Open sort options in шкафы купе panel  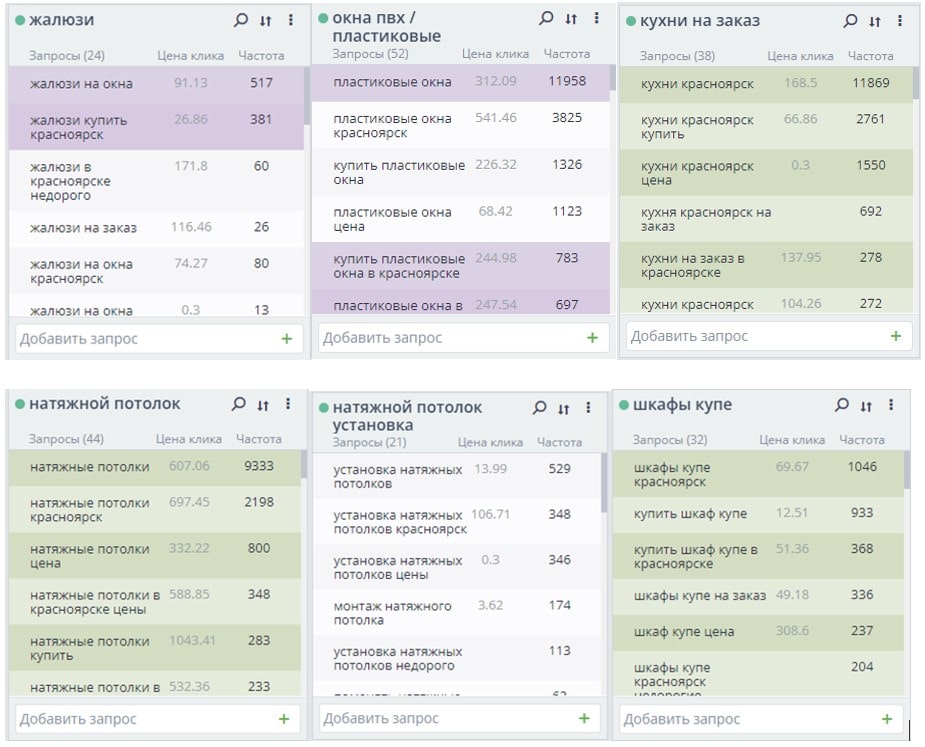click(866, 405)
